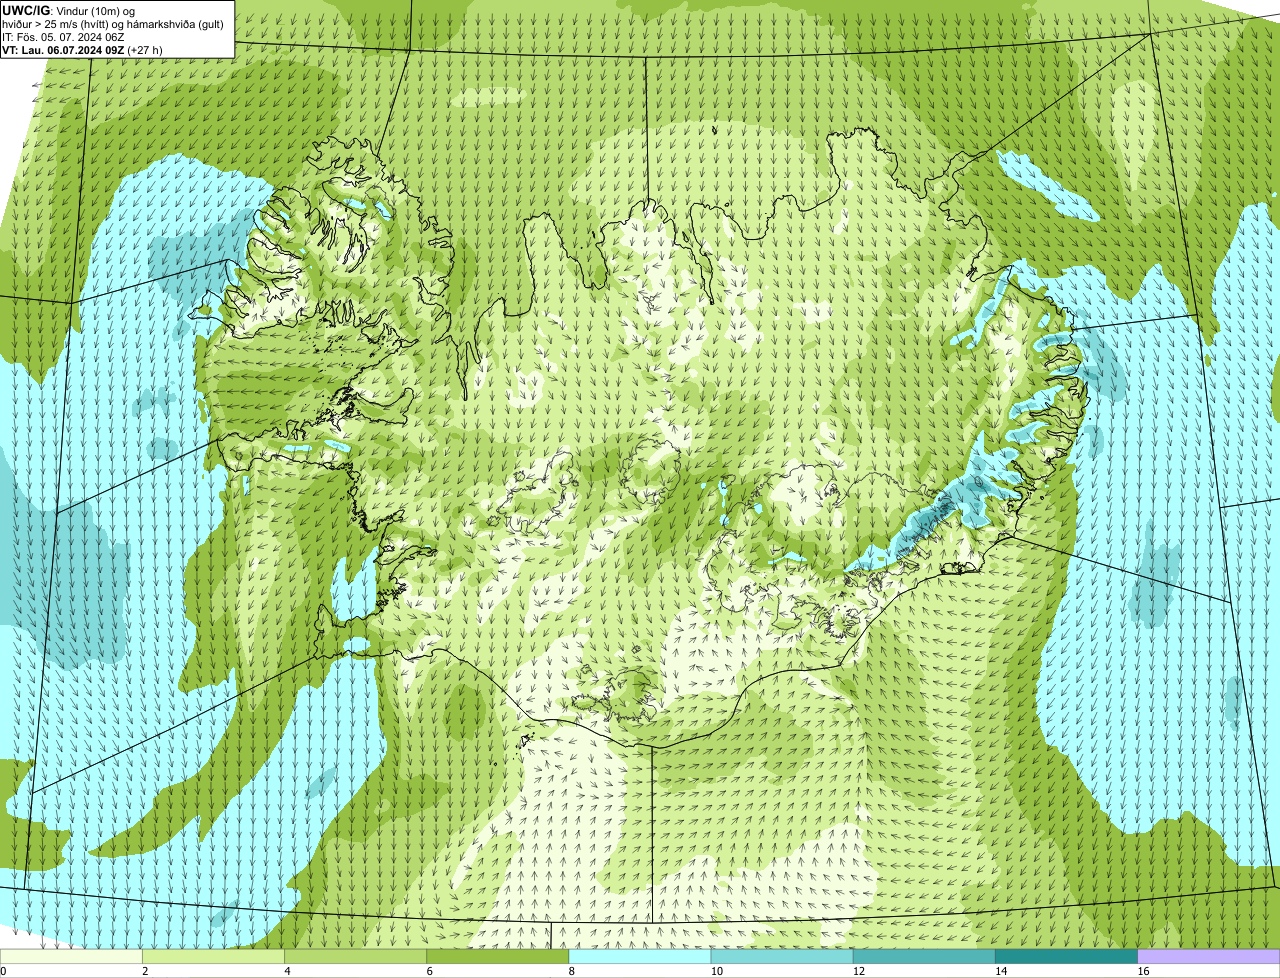
Task: Click the darker green 6–8 m/s legend swatch
Action: coord(498,957)
